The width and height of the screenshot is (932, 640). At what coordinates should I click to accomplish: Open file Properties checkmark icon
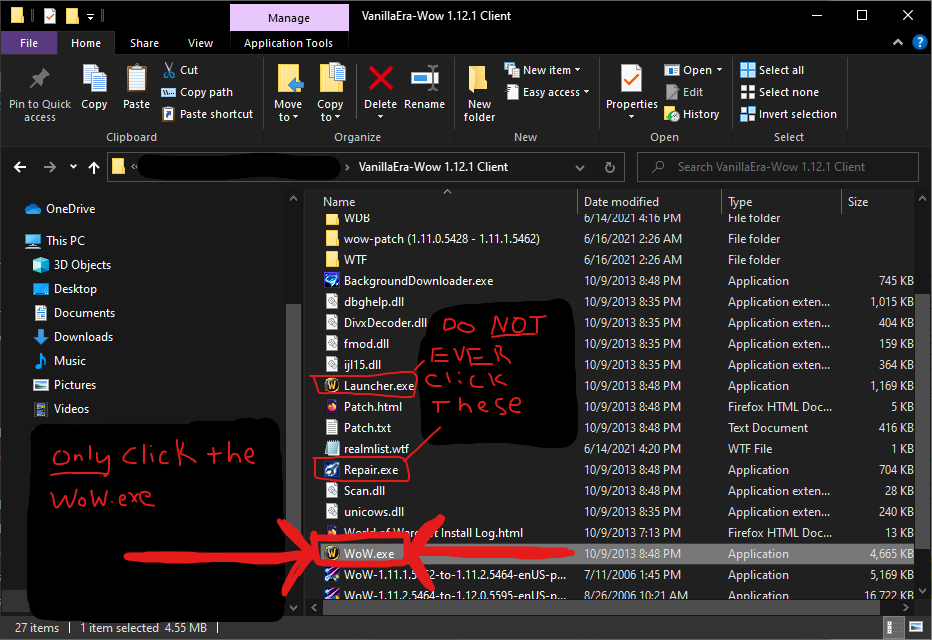tap(631, 79)
